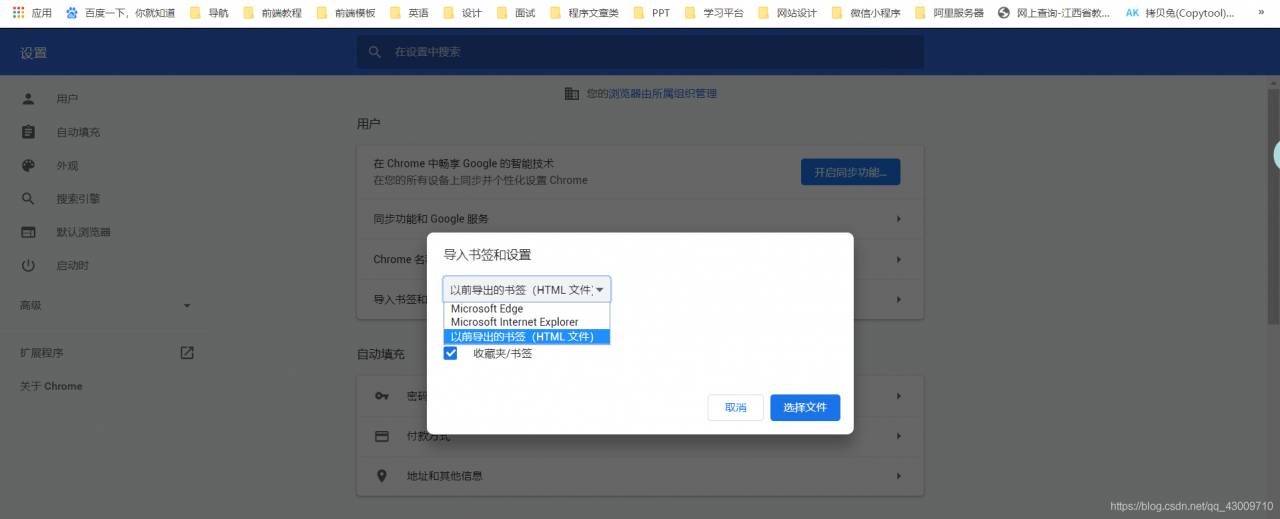Expand the 导入书签和设置 row arrow
The height and width of the screenshot is (519, 1280).
click(x=898, y=299)
